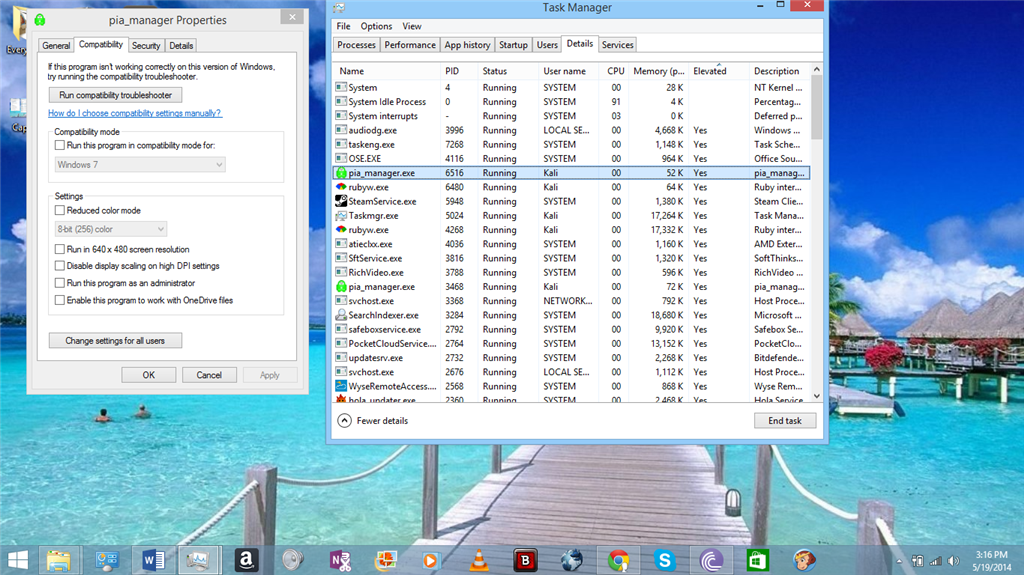This screenshot has width=1024, height=575.
Task: Open the 8-bit (256) color dropdown
Action: click(x=110, y=229)
